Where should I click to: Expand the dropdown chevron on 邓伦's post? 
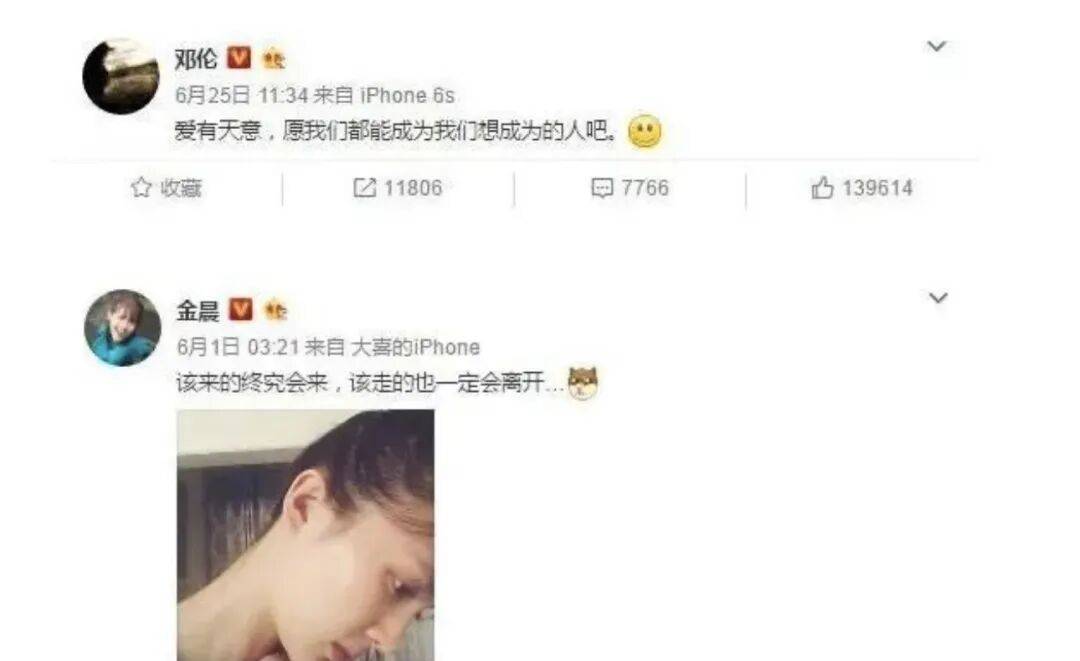coord(936,46)
